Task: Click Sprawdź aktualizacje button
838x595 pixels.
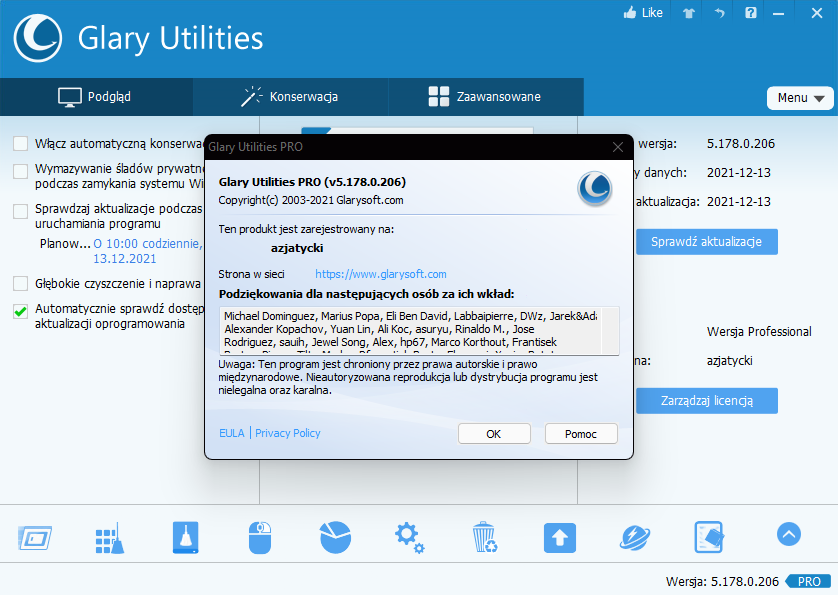Action: [707, 242]
